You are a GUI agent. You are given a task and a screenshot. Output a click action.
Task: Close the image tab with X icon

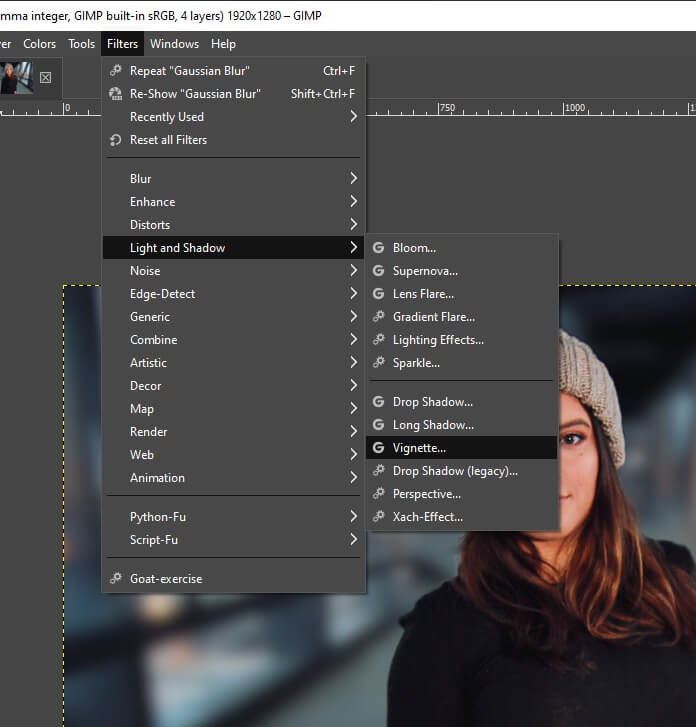click(45, 78)
